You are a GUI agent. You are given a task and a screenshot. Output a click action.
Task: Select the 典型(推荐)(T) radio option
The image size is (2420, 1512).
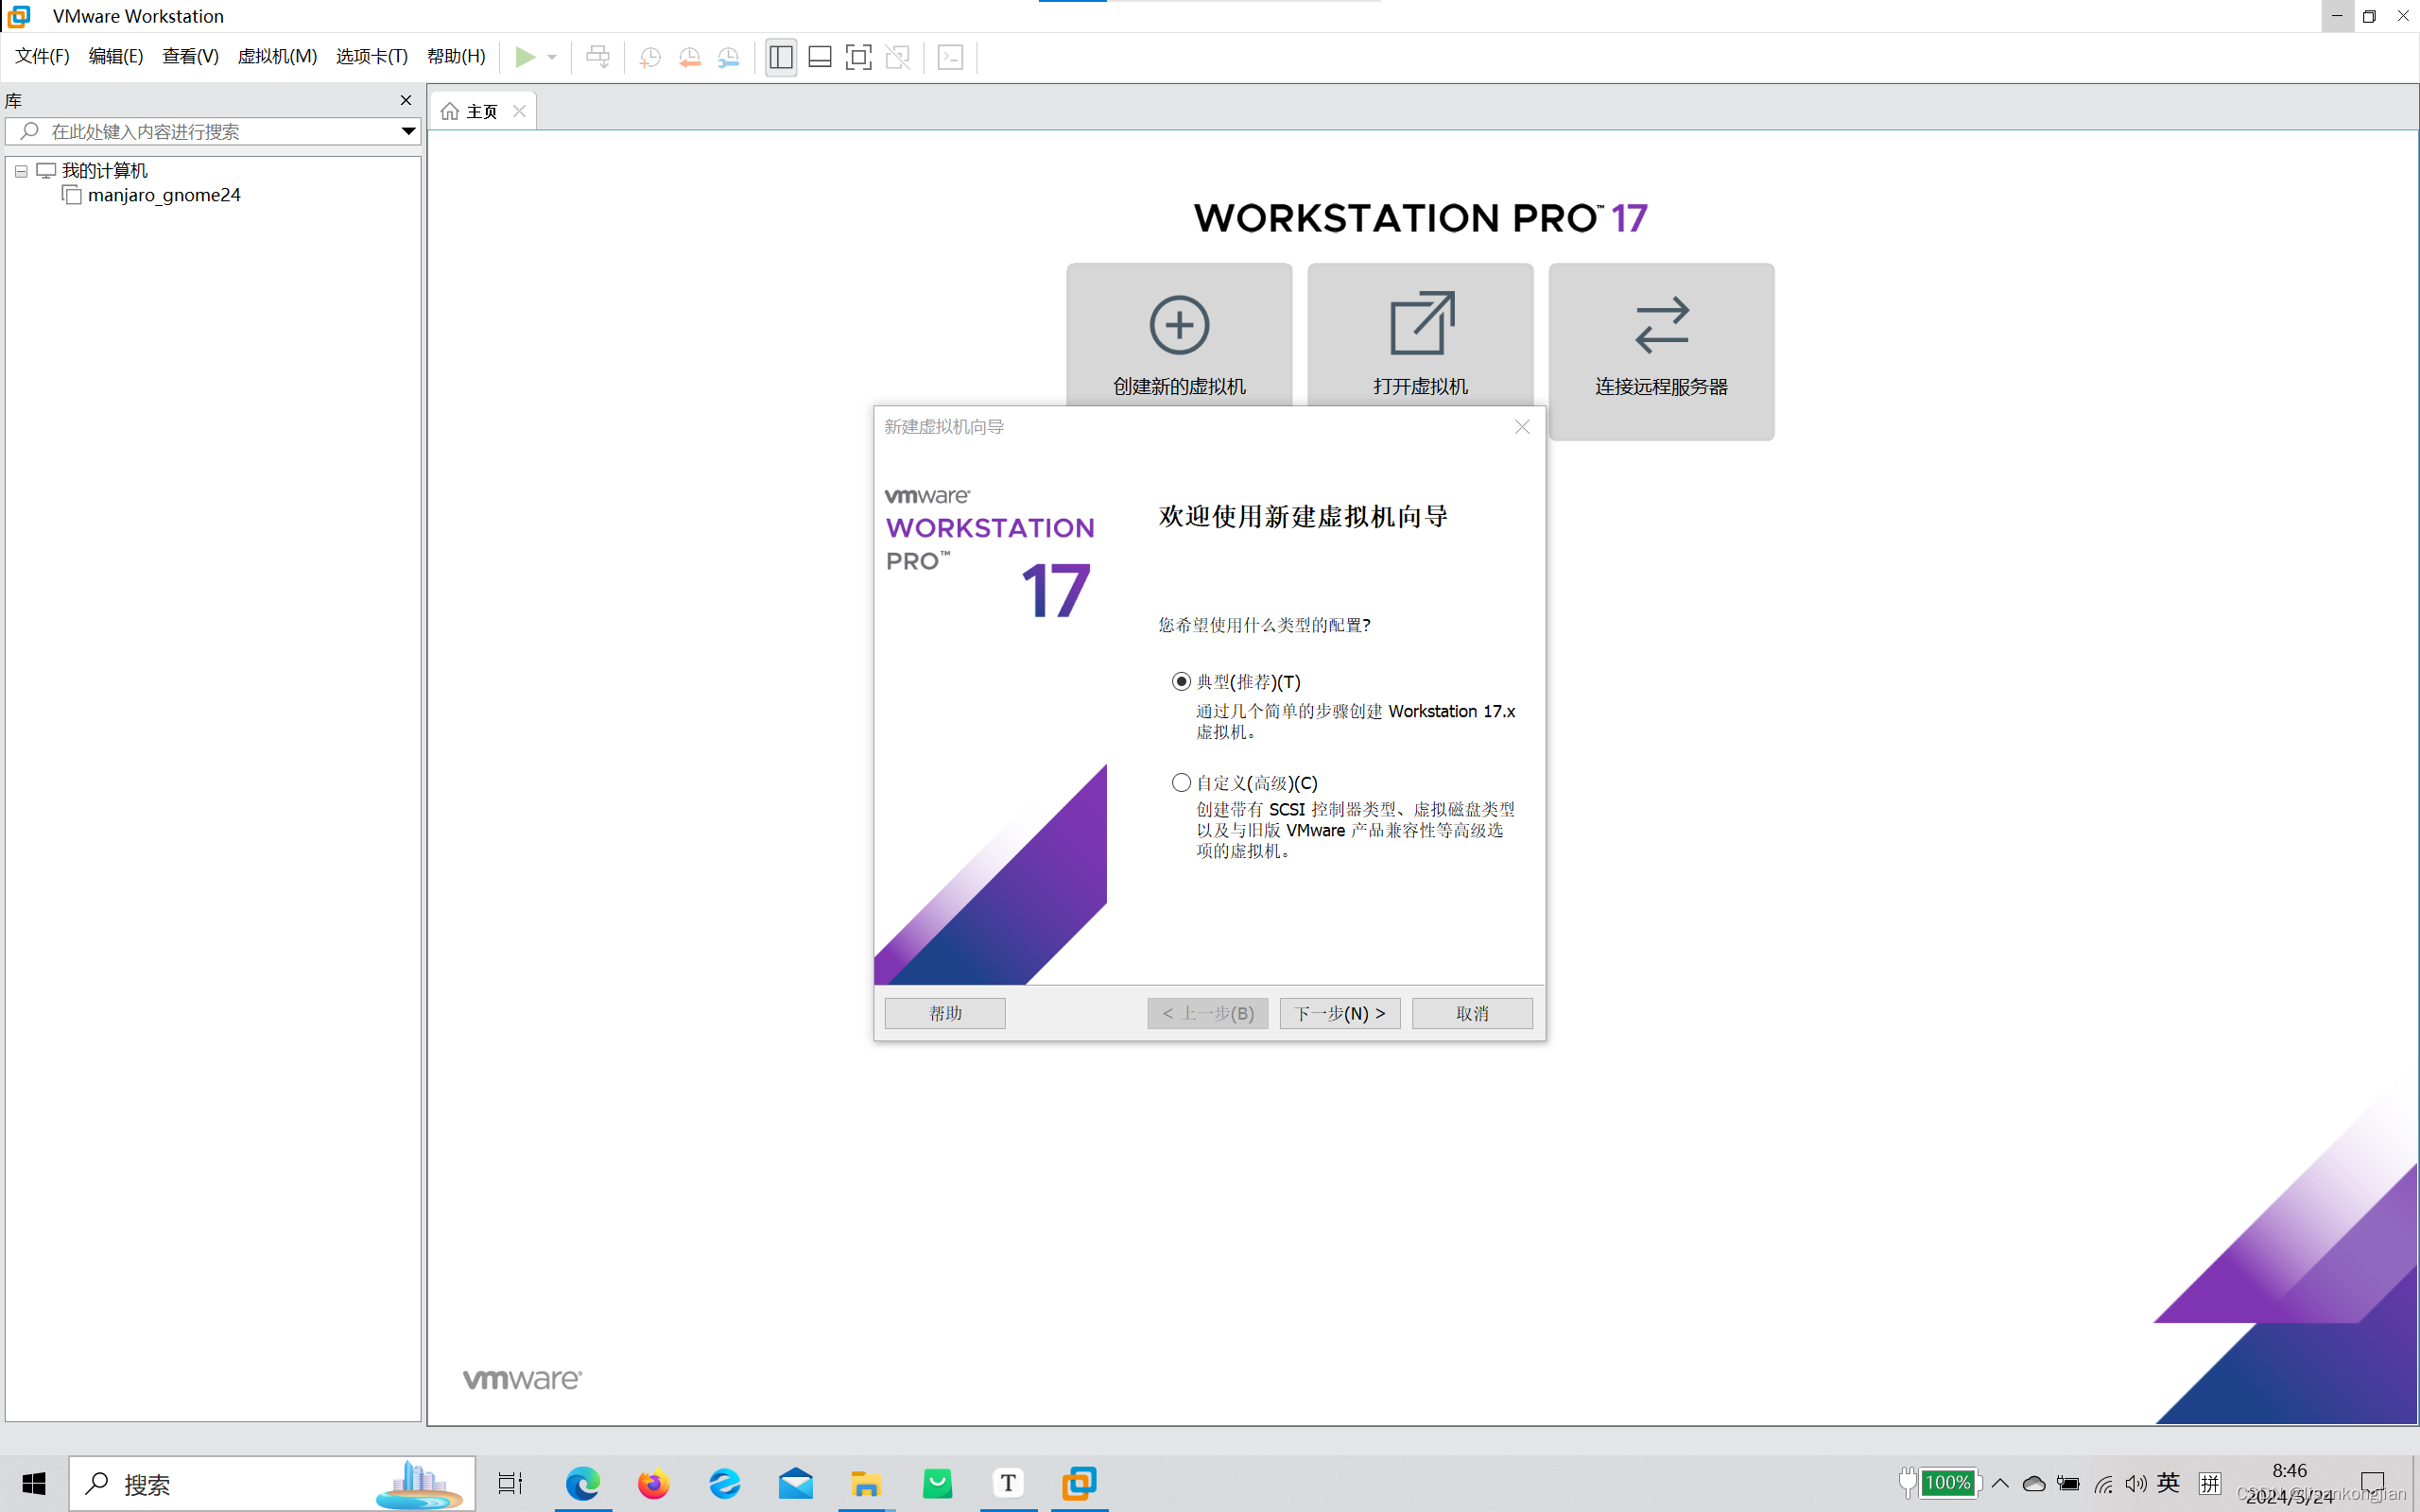[1181, 682]
